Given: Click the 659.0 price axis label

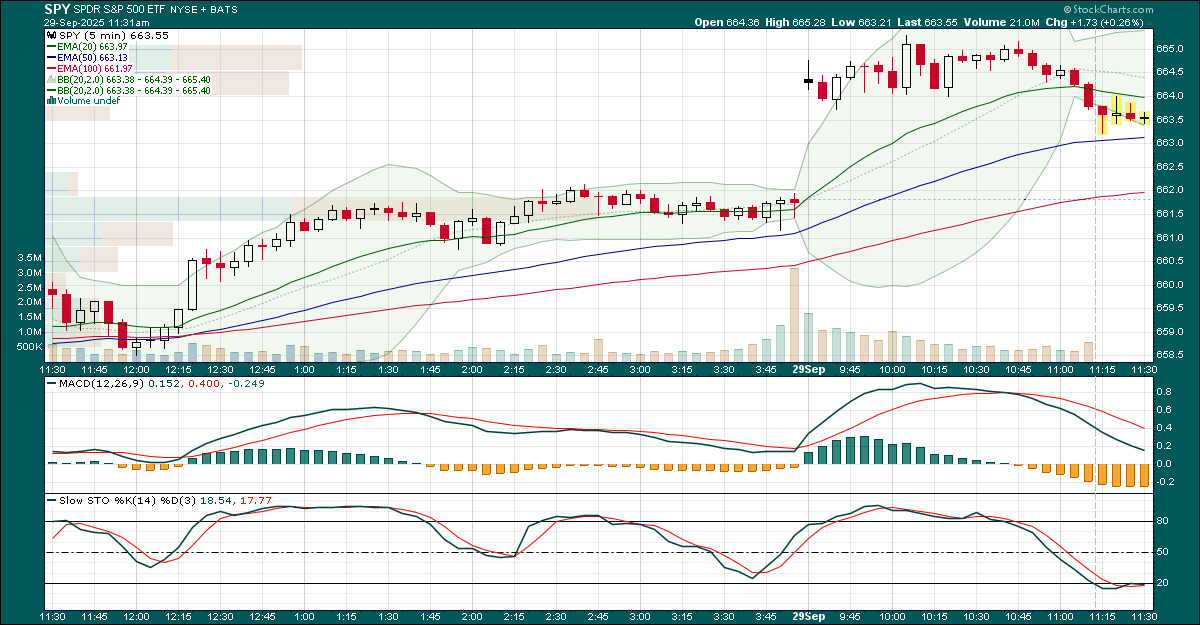Looking at the screenshot, I should (1170, 332).
